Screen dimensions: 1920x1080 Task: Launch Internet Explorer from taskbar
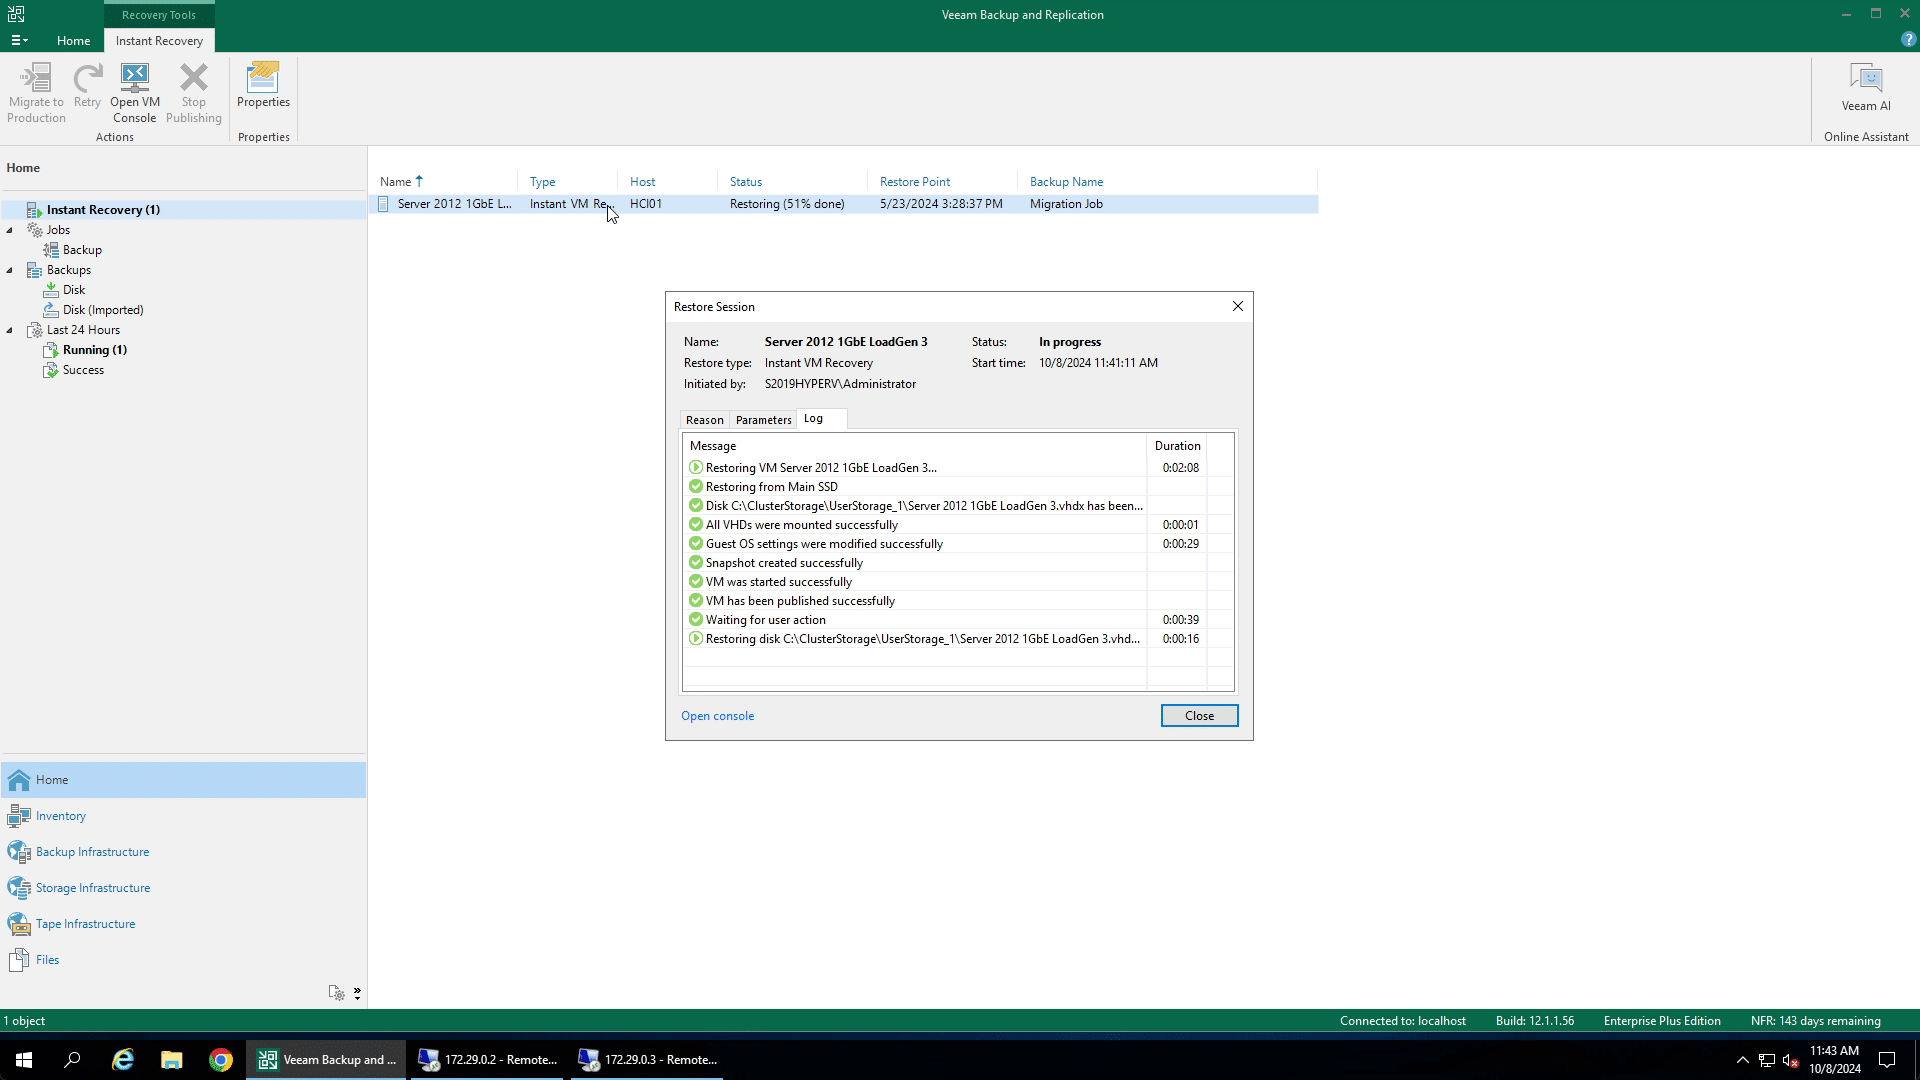tap(122, 1060)
